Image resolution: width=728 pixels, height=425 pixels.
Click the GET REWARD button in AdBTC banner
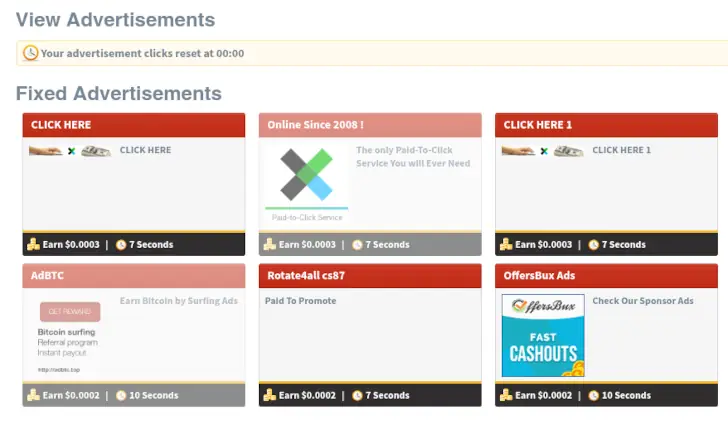[x=70, y=312]
